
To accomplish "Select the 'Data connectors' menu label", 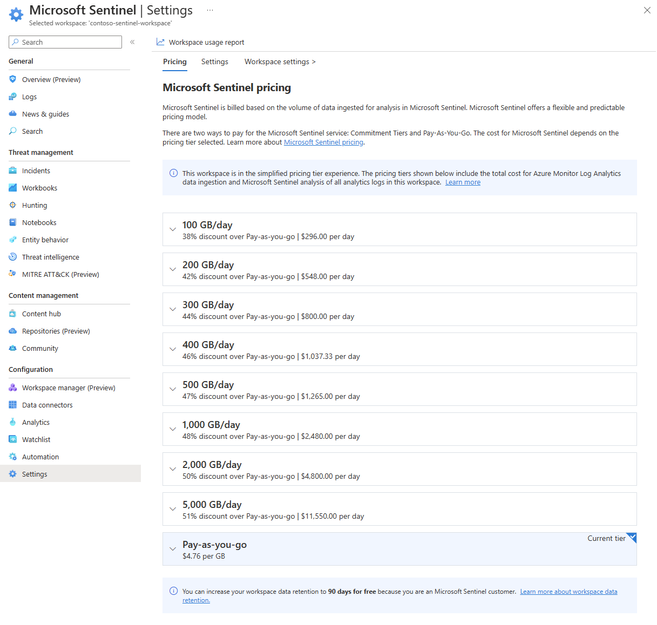I will 47,405.
